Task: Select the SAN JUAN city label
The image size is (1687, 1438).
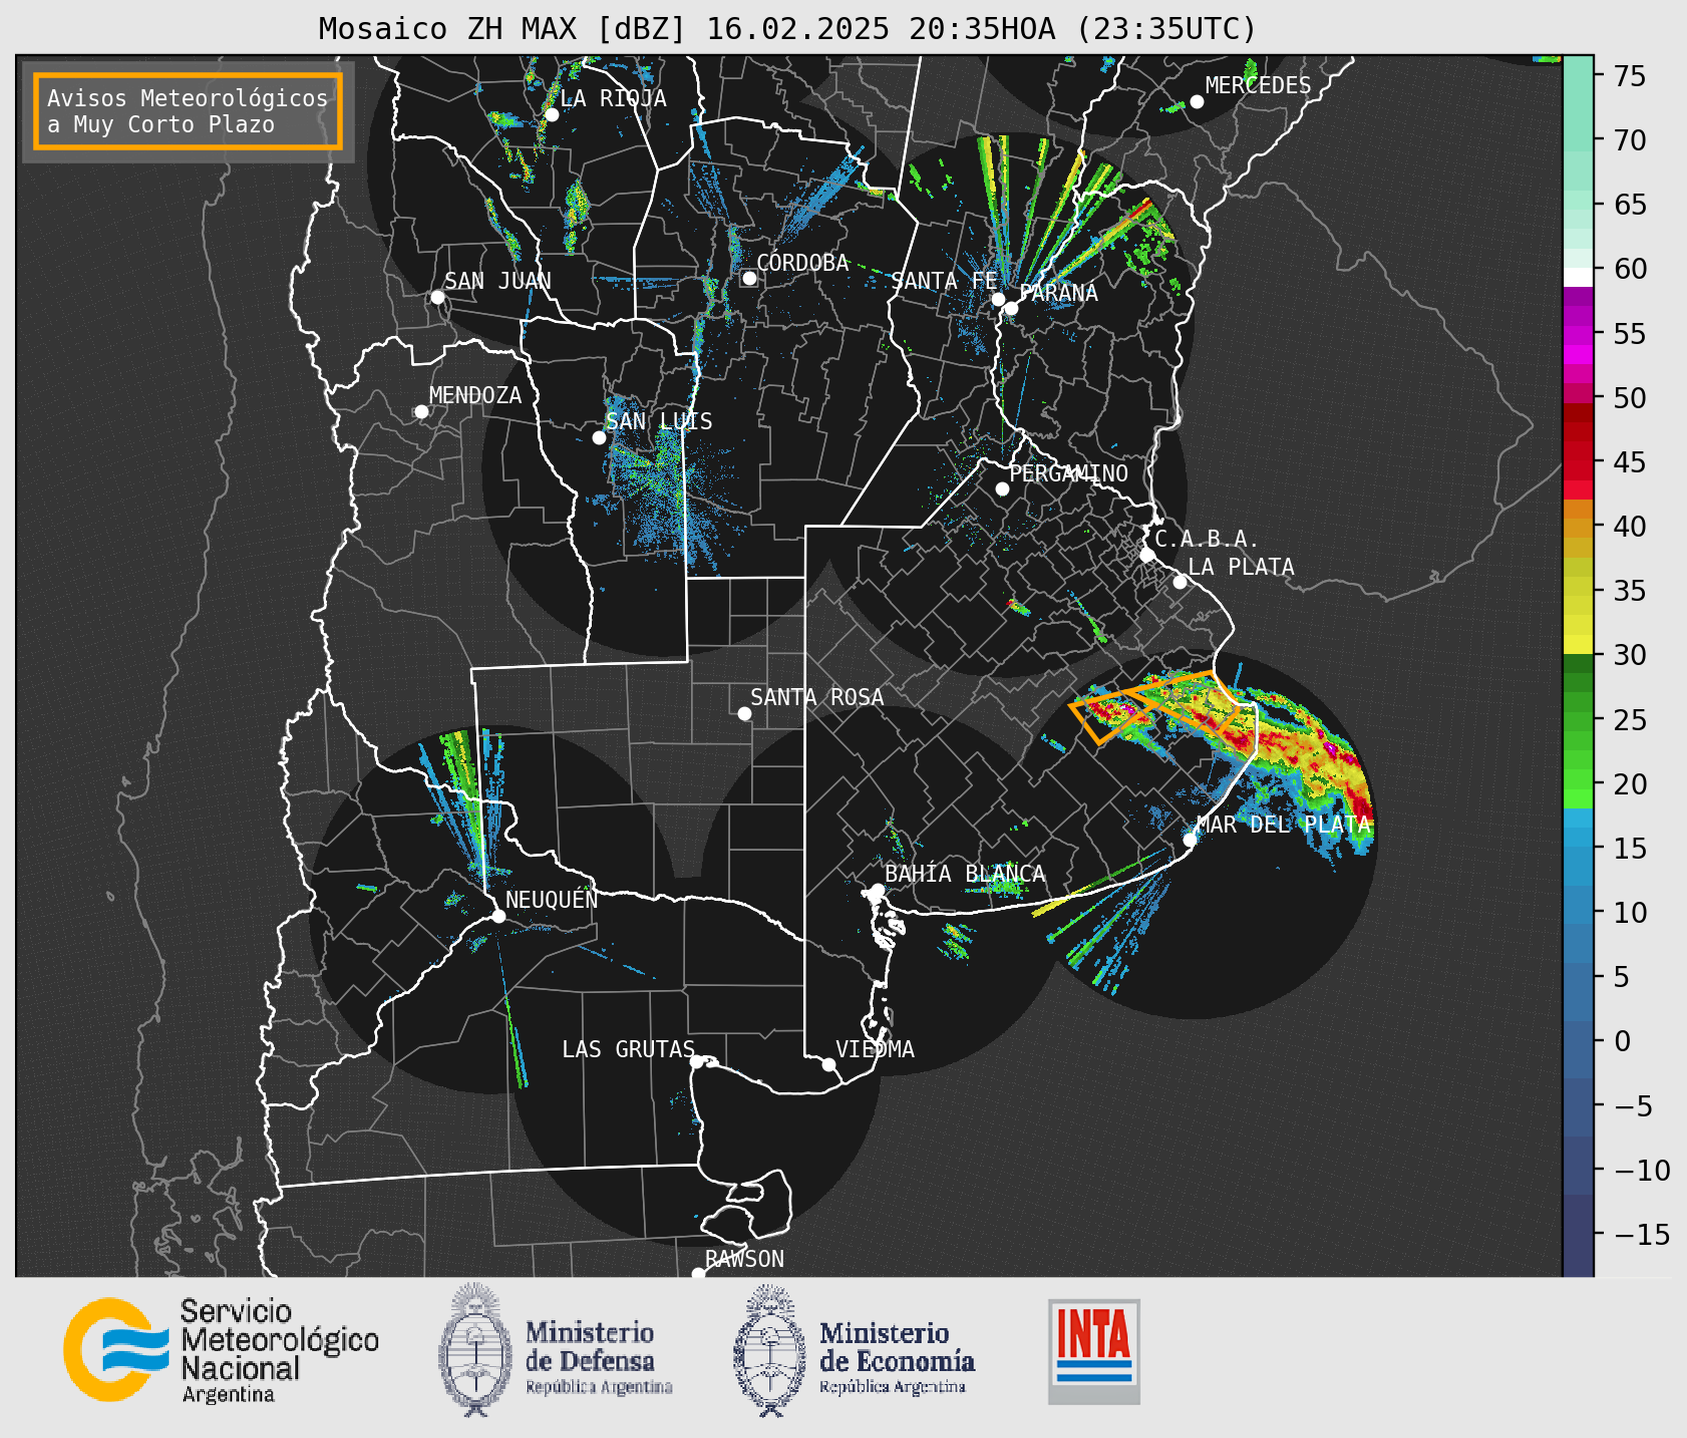Action: tap(498, 281)
